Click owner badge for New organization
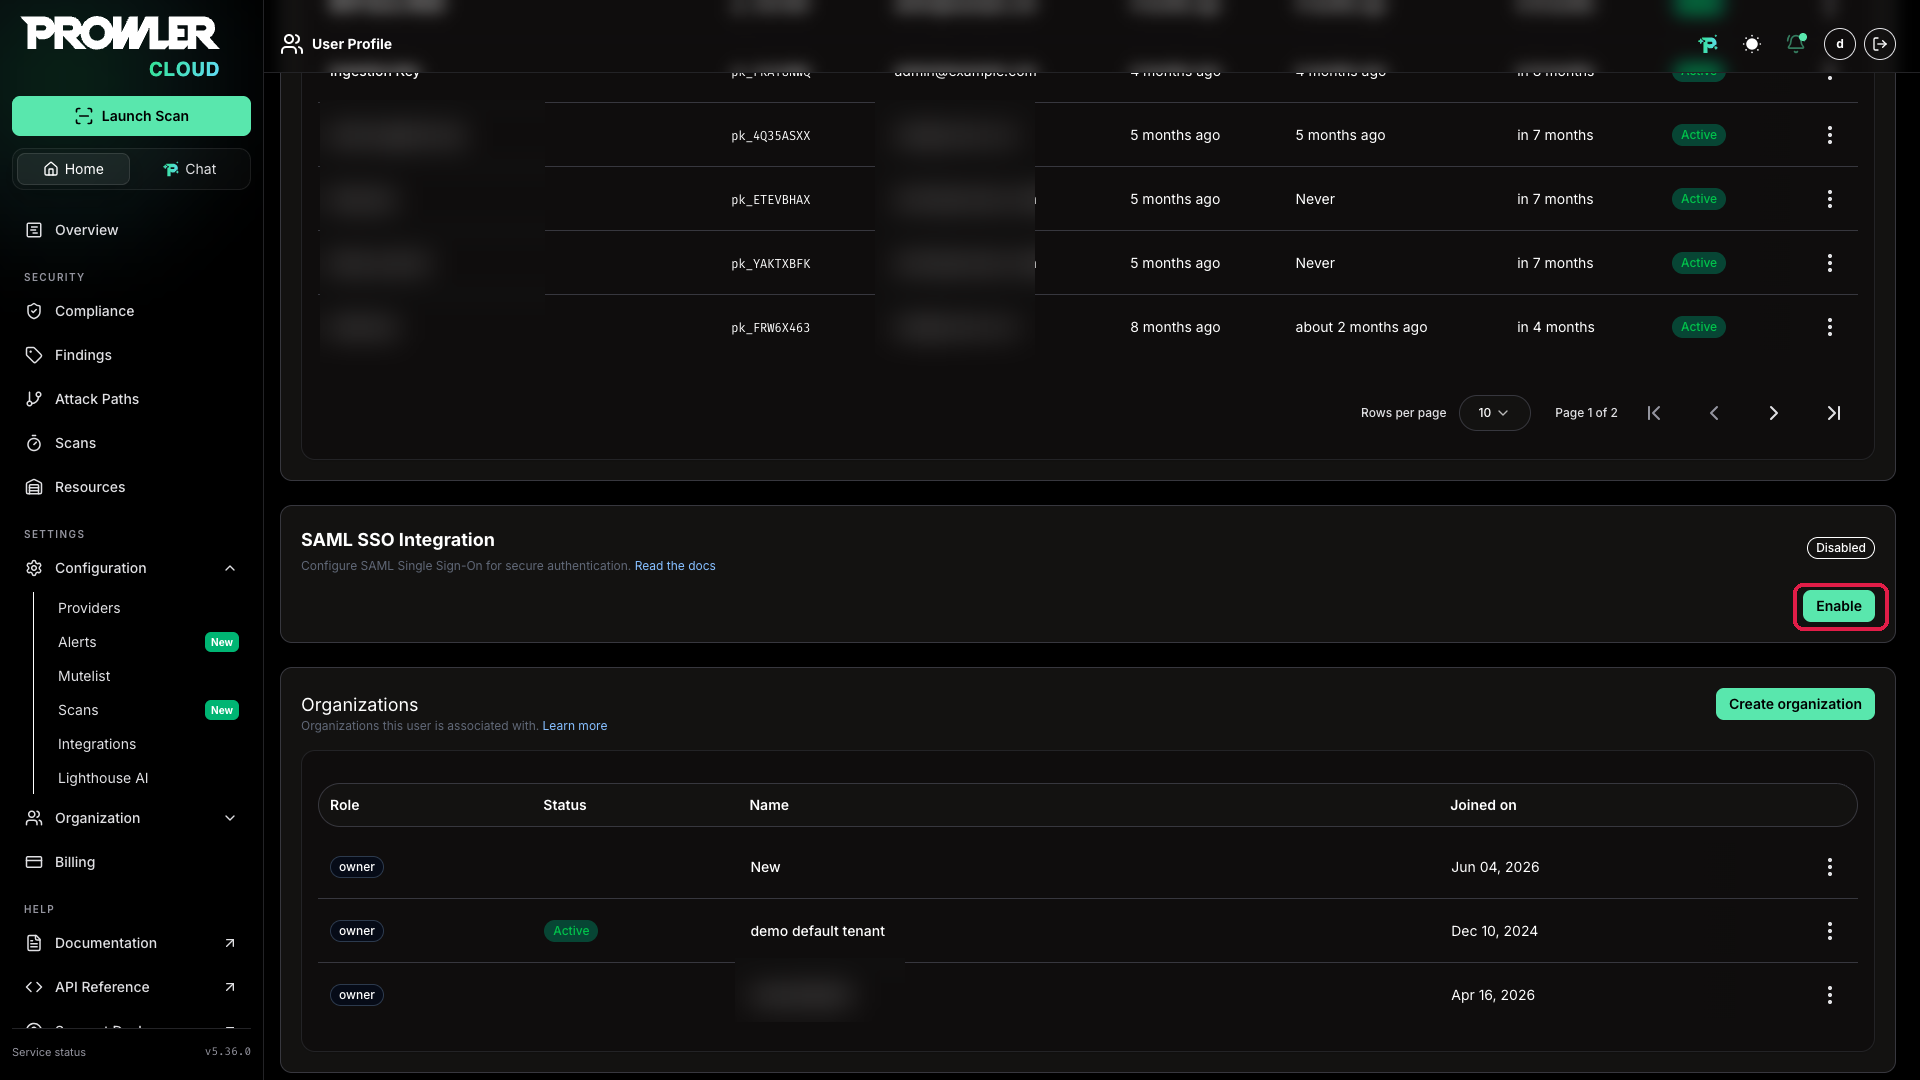The image size is (1920, 1080). [357, 867]
